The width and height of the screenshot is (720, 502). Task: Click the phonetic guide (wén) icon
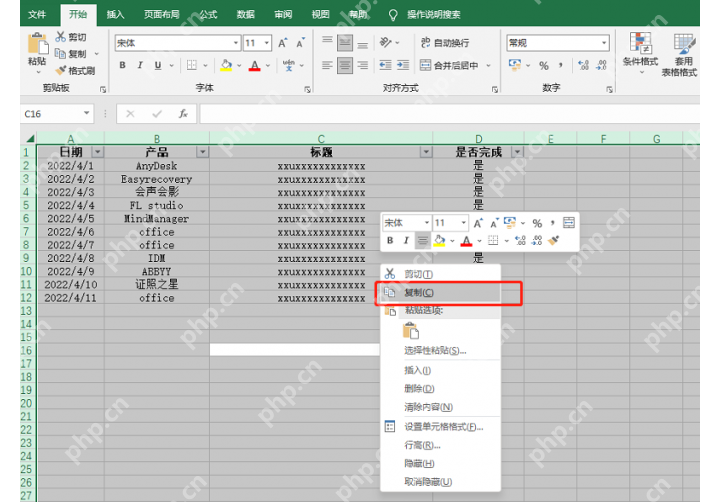click(289, 65)
